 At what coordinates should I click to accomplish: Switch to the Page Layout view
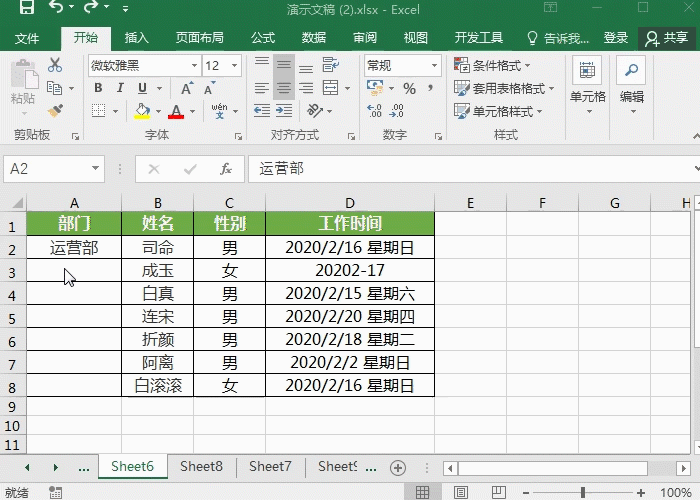coord(461,492)
